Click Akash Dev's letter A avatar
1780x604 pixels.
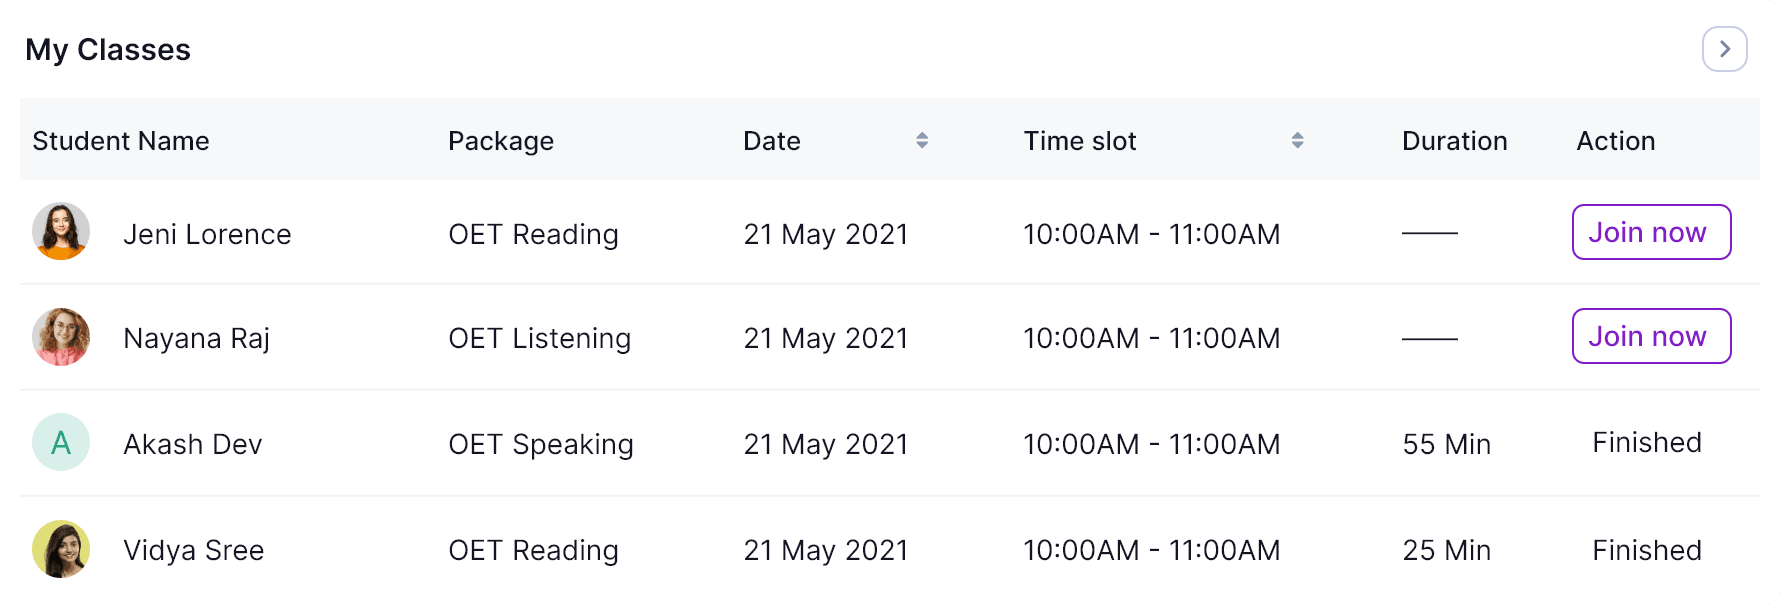[x=61, y=442]
